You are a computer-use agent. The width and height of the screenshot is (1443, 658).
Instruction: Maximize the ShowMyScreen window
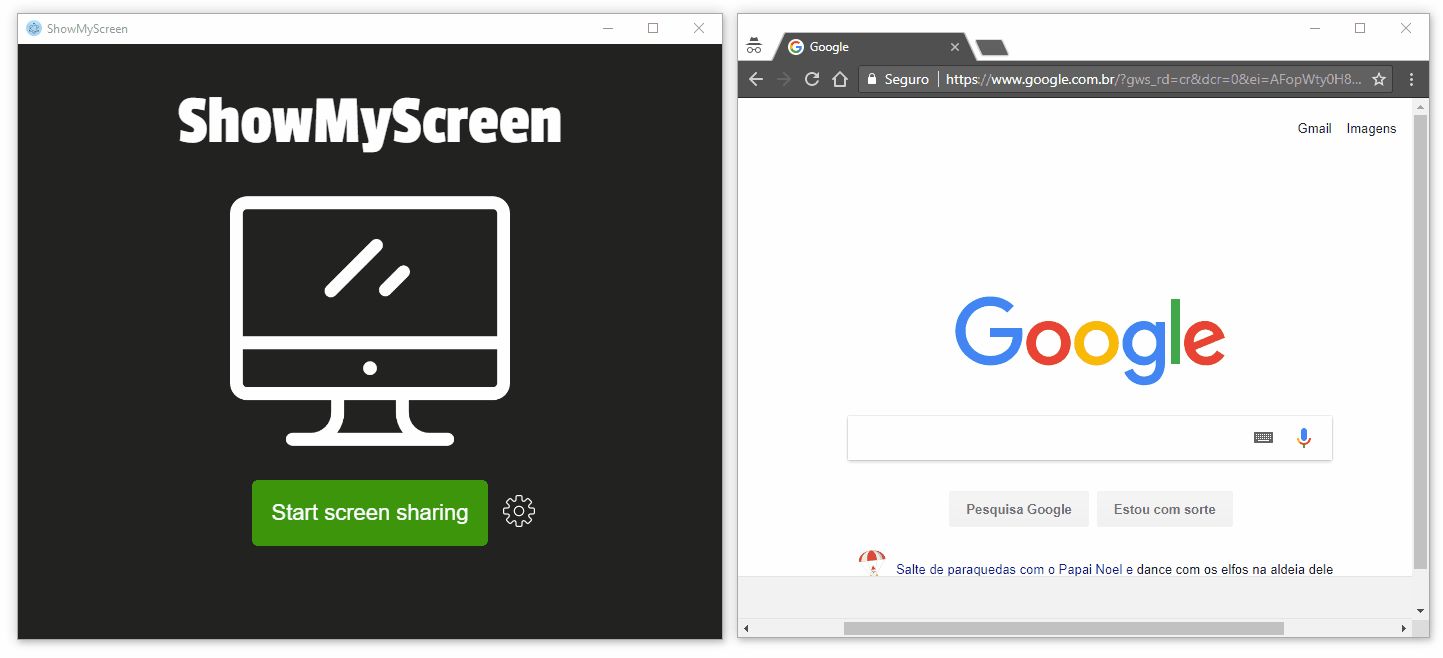653,28
